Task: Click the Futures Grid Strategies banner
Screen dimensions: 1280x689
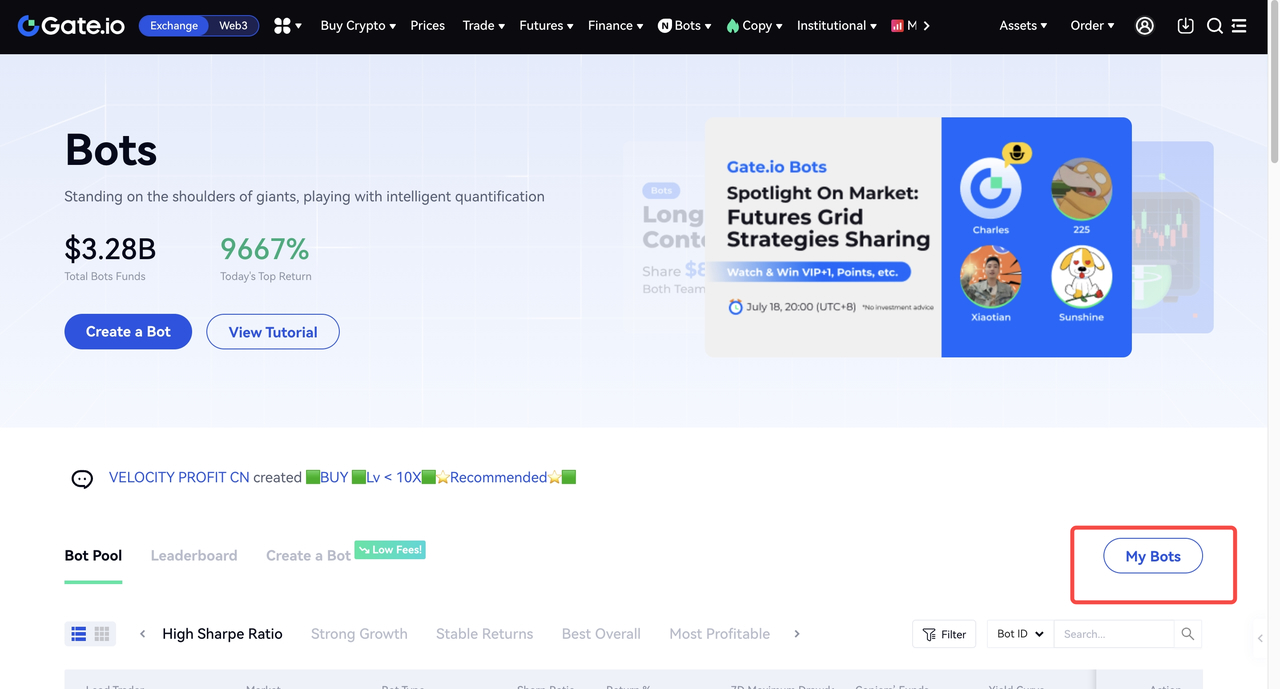Action: point(918,237)
